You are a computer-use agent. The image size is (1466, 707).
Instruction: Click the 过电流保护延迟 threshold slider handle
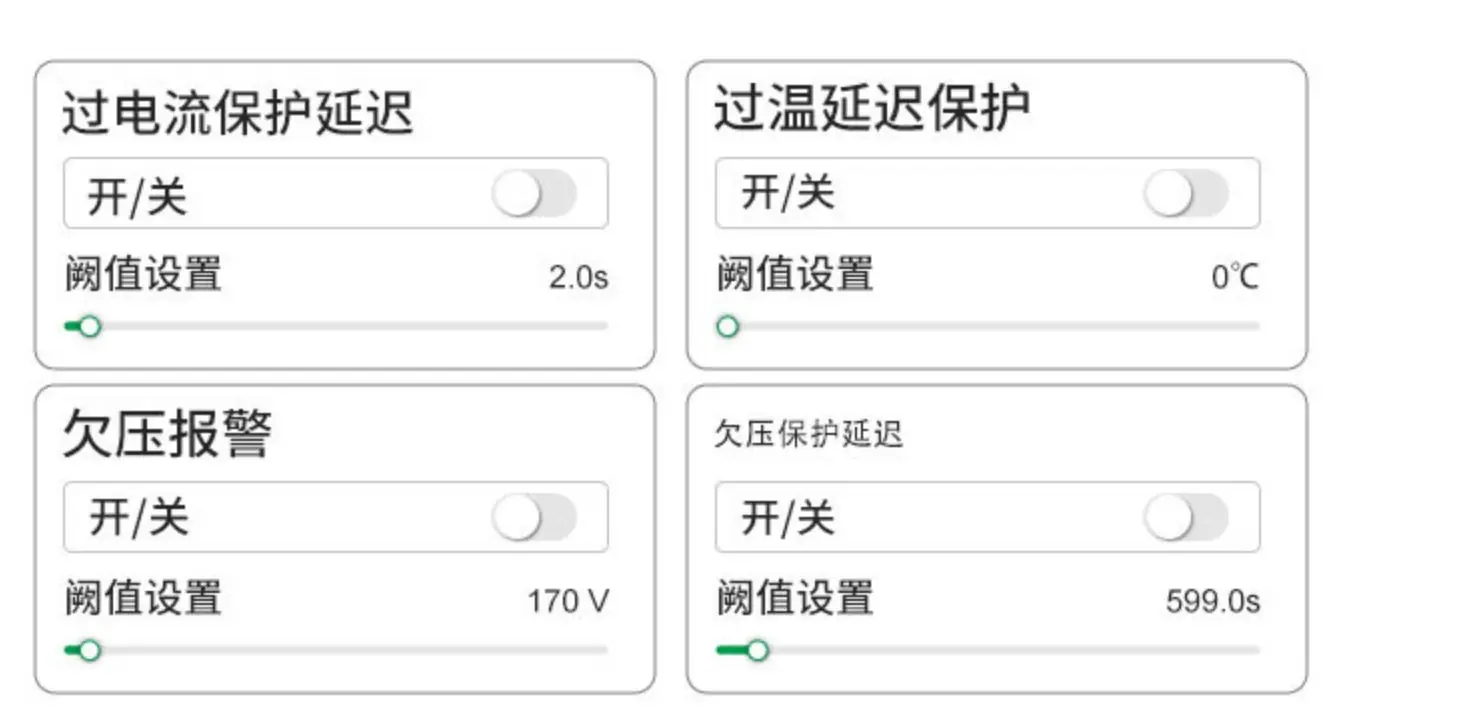pos(90,326)
